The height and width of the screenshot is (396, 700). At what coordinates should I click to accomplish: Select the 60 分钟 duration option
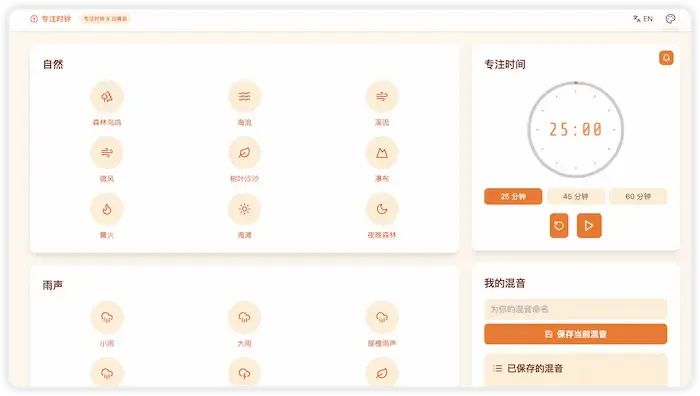(638, 196)
